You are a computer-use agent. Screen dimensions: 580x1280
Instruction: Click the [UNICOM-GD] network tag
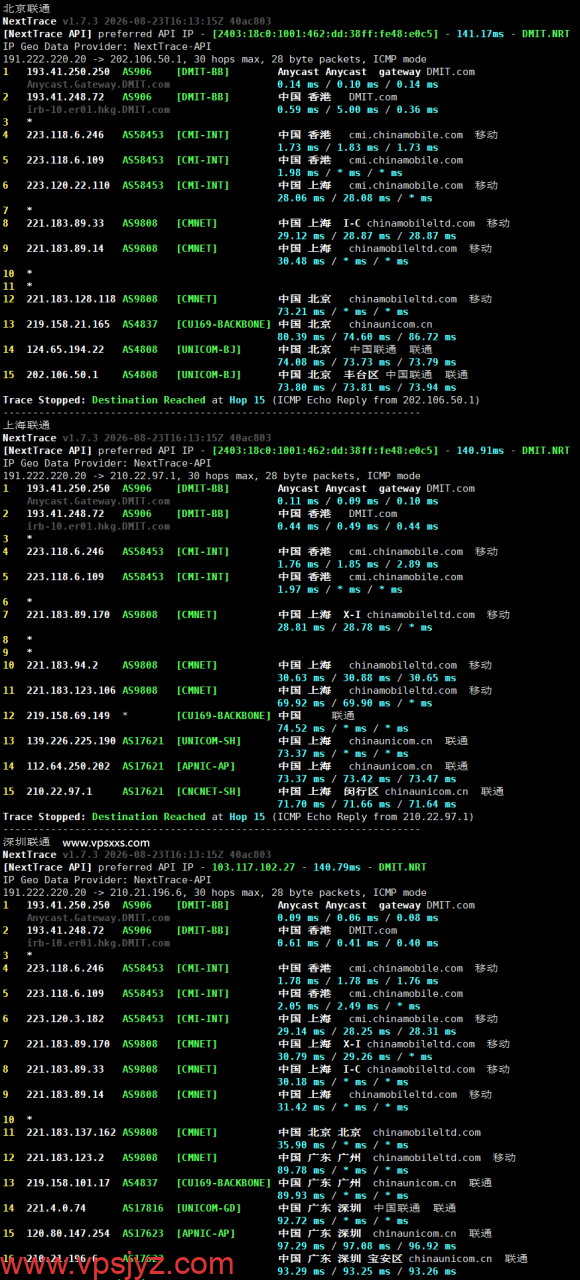point(210,1208)
